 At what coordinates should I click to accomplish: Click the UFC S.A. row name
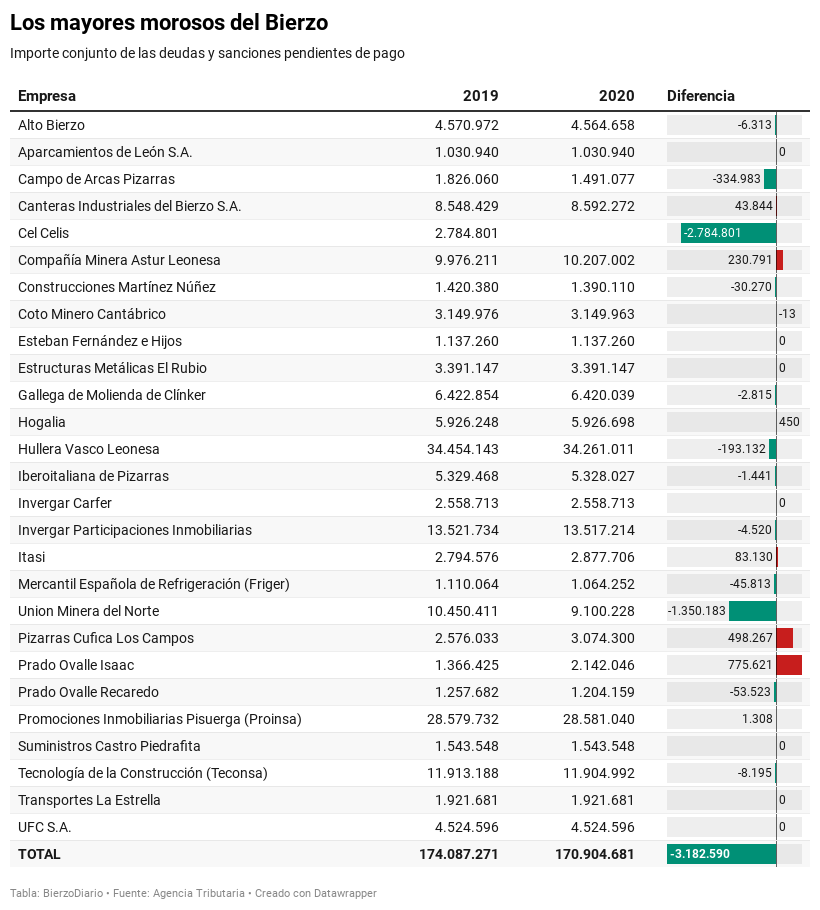tap(44, 827)
